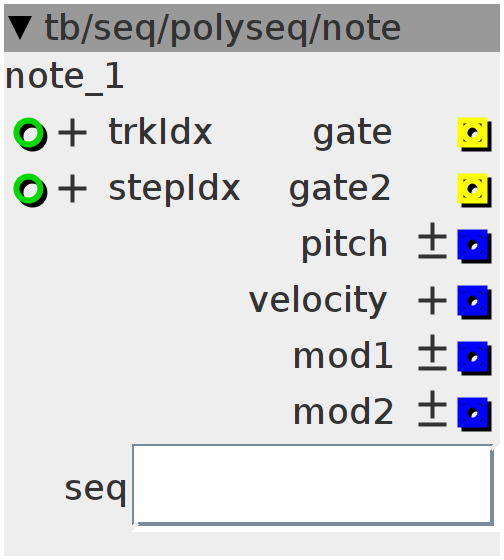Click the yellow gate2 outlet square
The image size is (504, 560).
click(473, 189)
